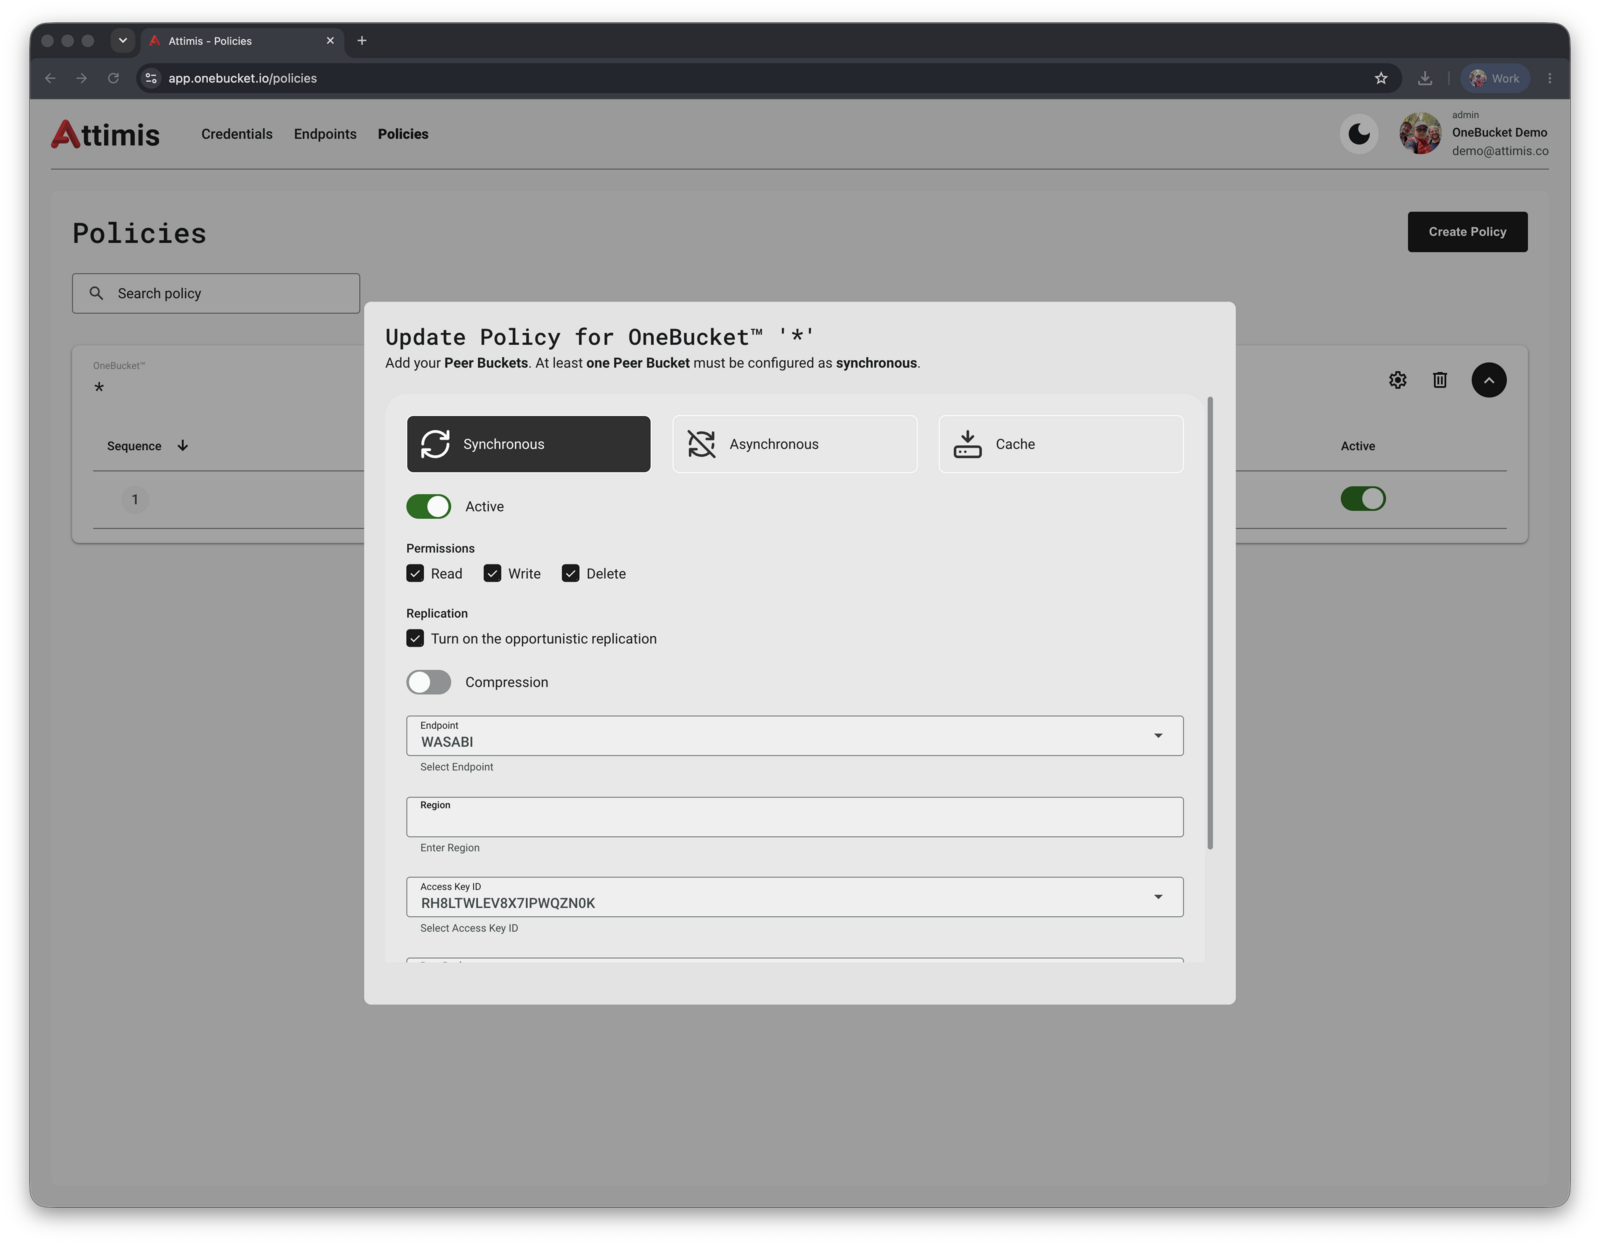Enable the Compression switch
1600x1244 pixels.
428,682
